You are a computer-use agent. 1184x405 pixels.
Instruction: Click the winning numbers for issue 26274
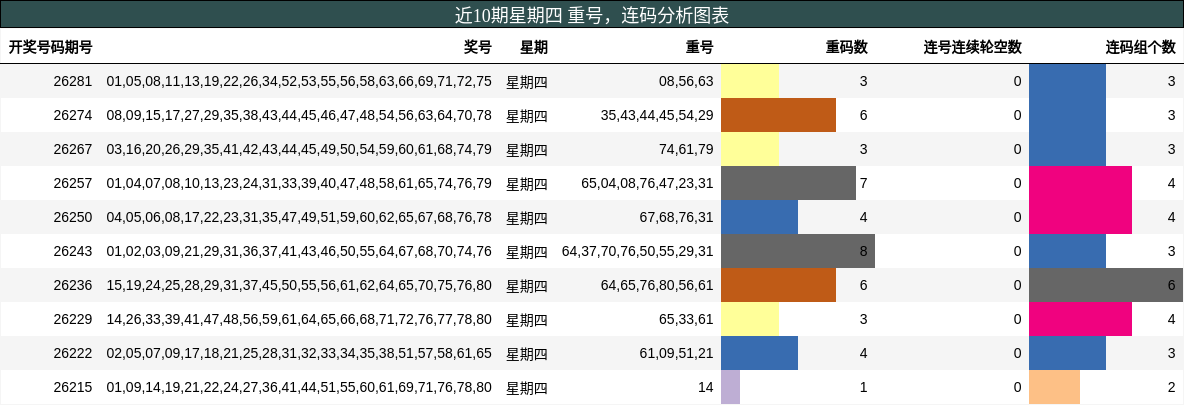point(299,115)
